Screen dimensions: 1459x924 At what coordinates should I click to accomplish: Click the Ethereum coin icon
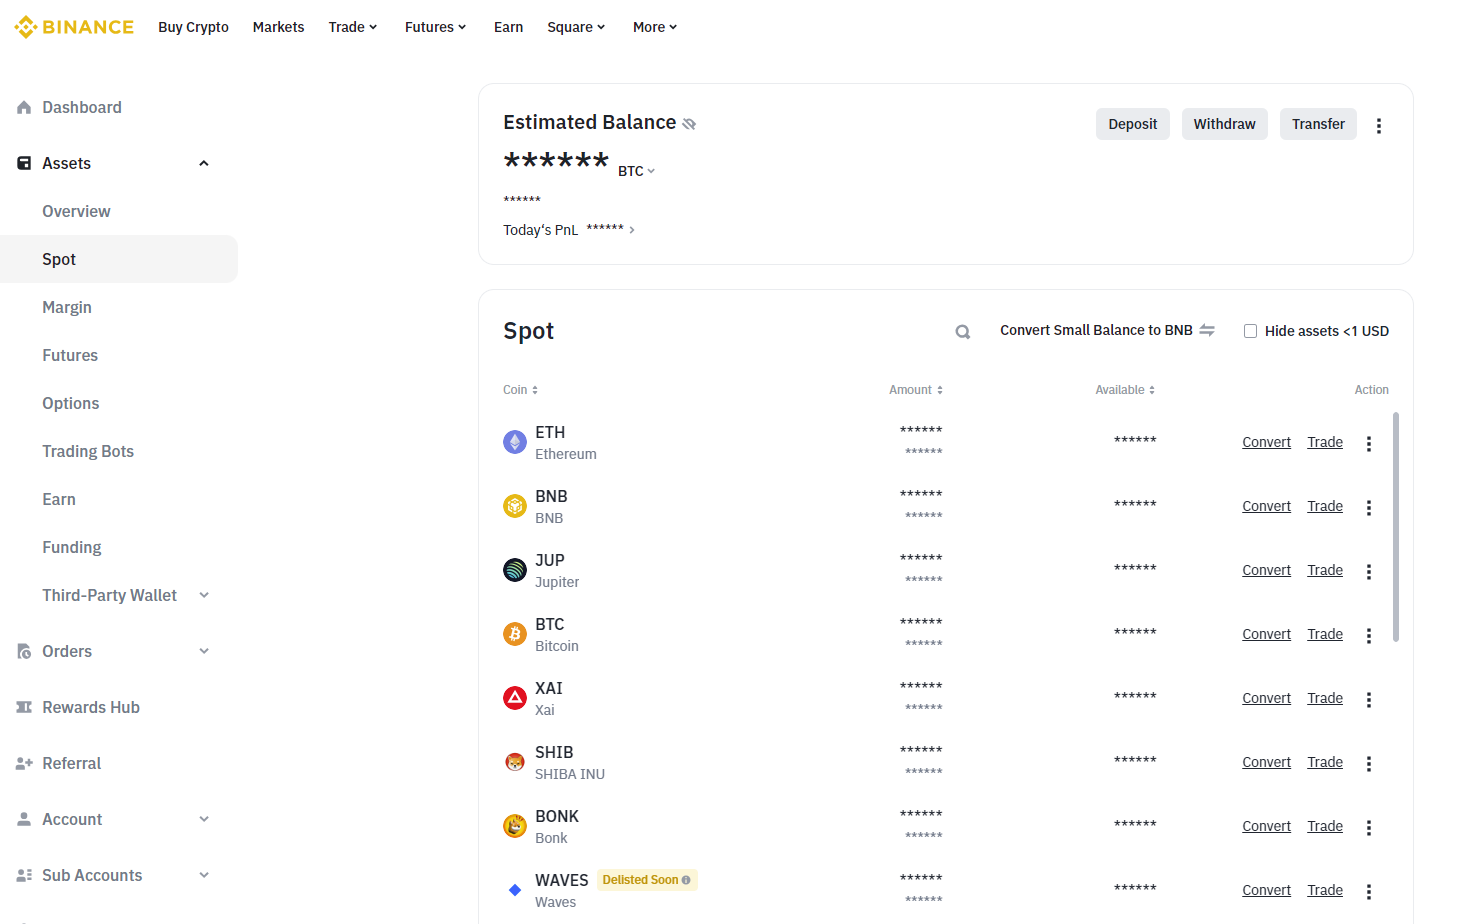(x=515, y=442)
